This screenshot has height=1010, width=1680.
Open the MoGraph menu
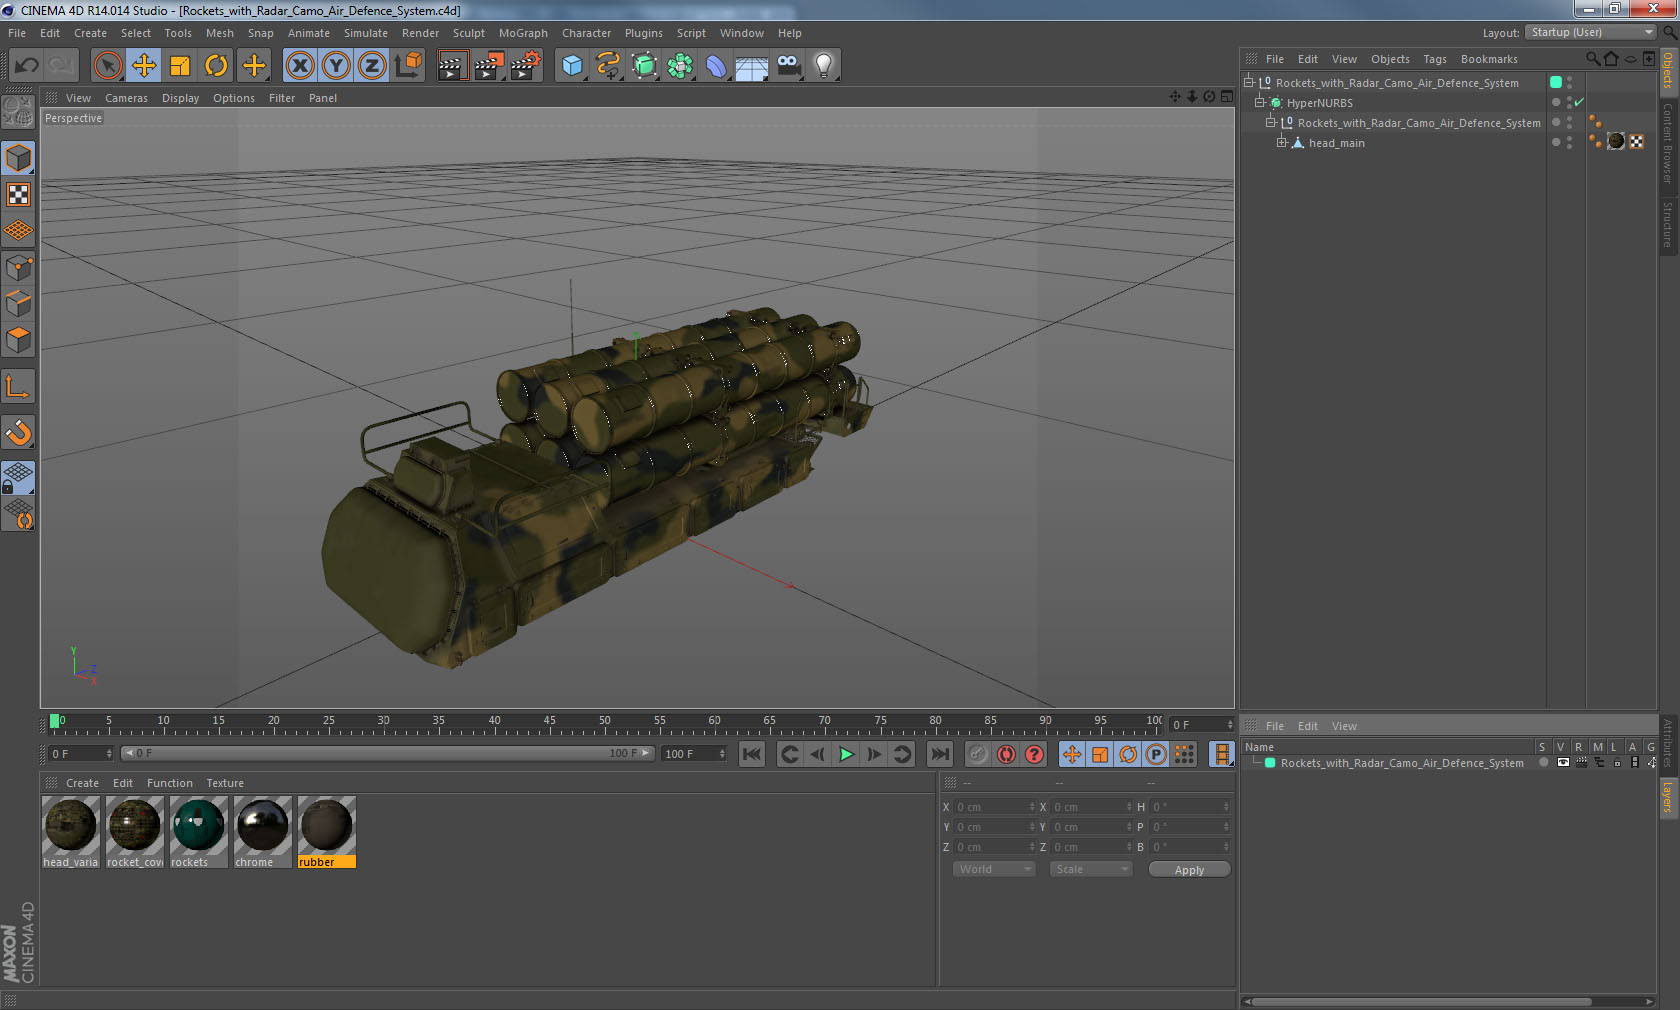tap(523, 33)
